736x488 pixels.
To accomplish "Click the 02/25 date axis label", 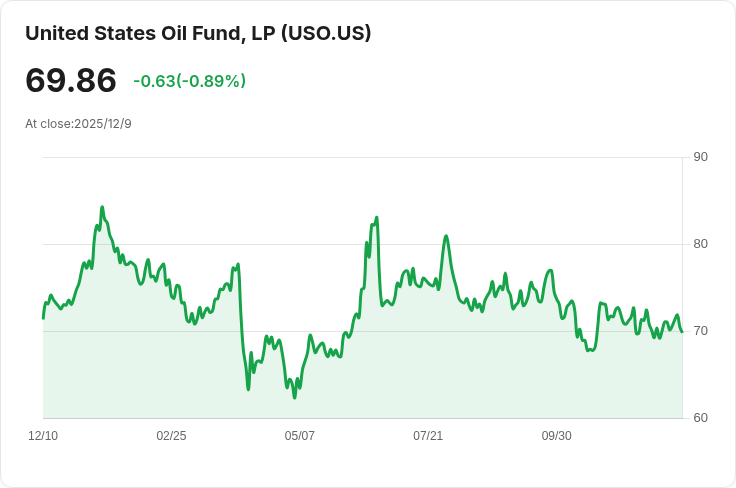I will coord(171,436).
